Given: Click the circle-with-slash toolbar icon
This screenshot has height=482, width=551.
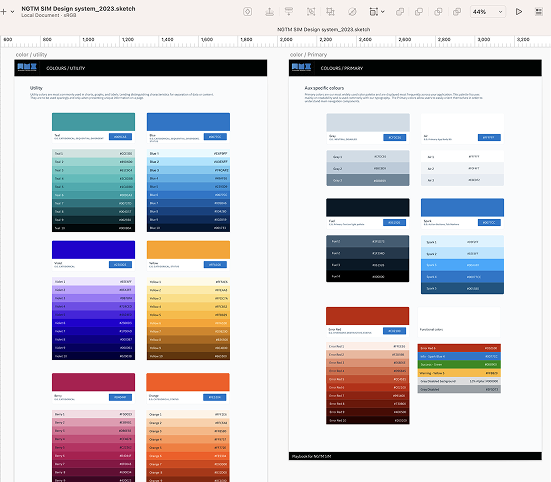Looking at the screenshot, I should pos(352,12).
